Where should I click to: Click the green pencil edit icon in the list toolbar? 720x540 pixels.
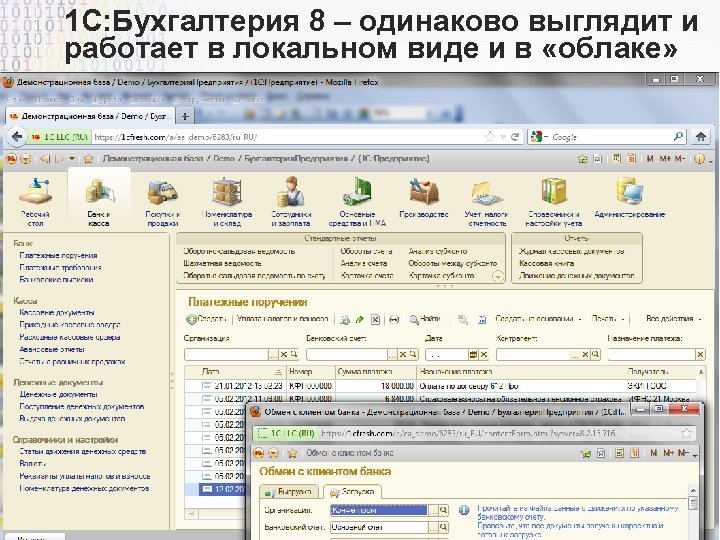click(360, 320)
